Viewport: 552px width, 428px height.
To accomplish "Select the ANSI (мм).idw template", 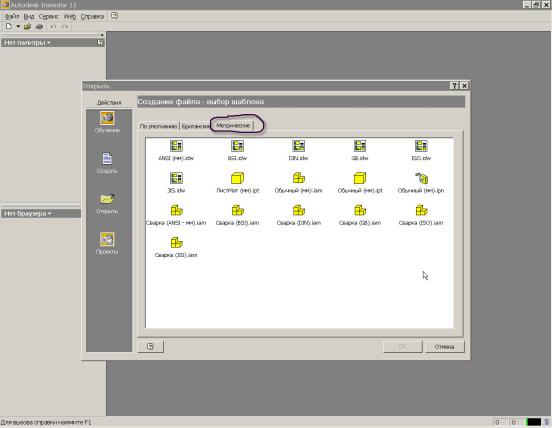I will point(176,150).
